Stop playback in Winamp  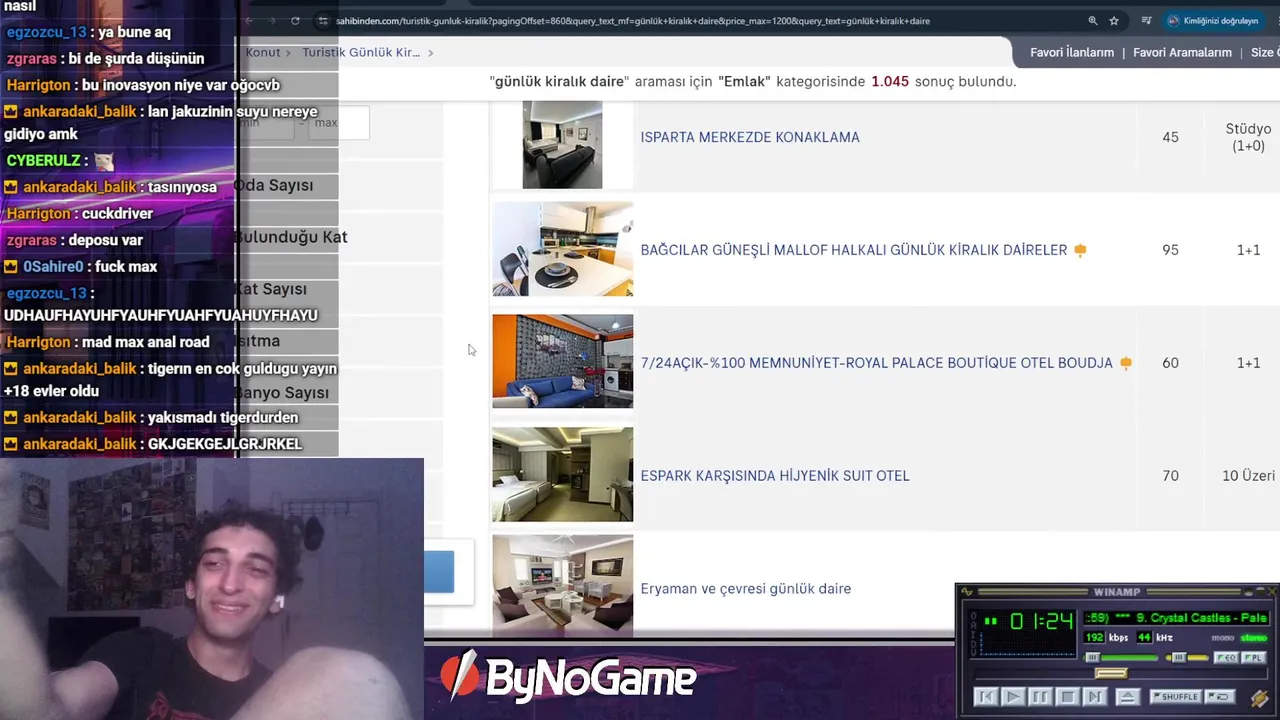point(1068,697)
